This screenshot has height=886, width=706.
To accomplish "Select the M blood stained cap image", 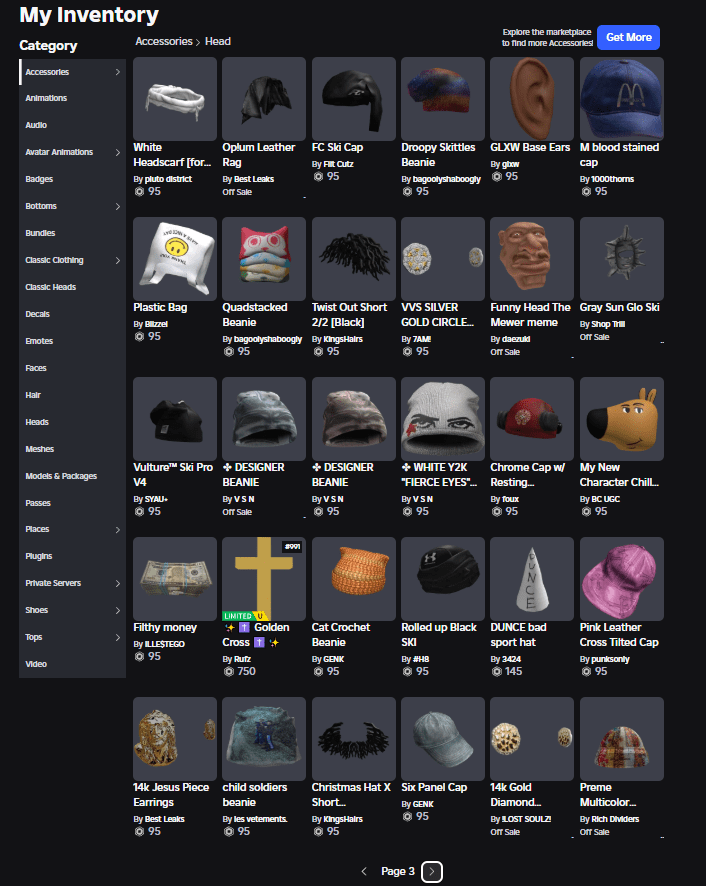I will (x=621, y=98).
